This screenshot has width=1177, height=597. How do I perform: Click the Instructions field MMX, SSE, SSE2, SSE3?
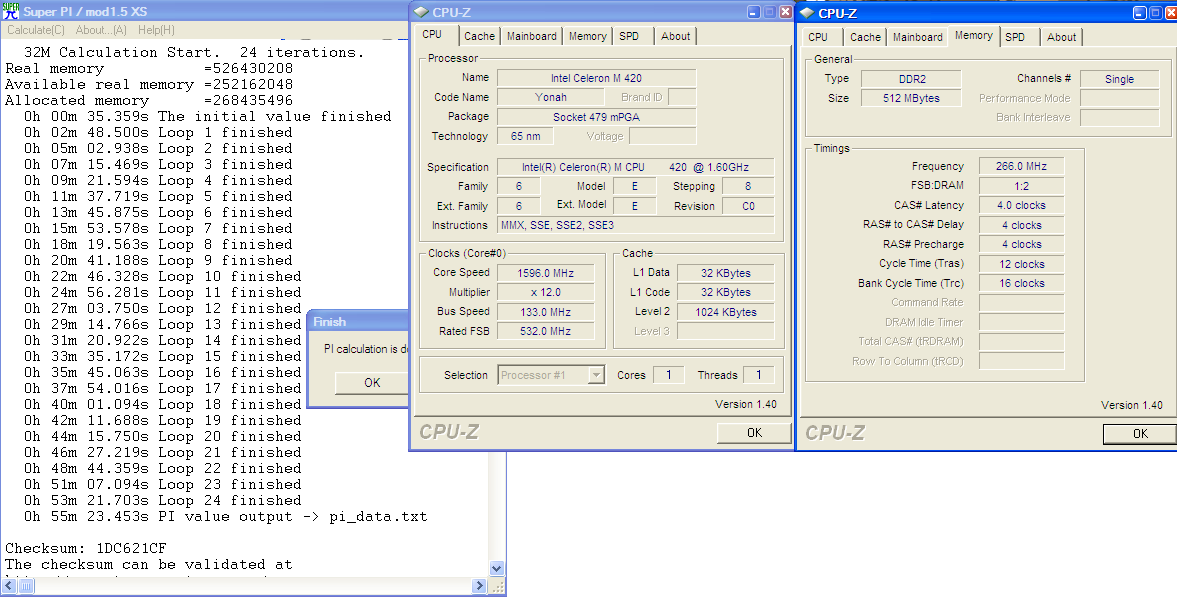(x=636, y=225)
